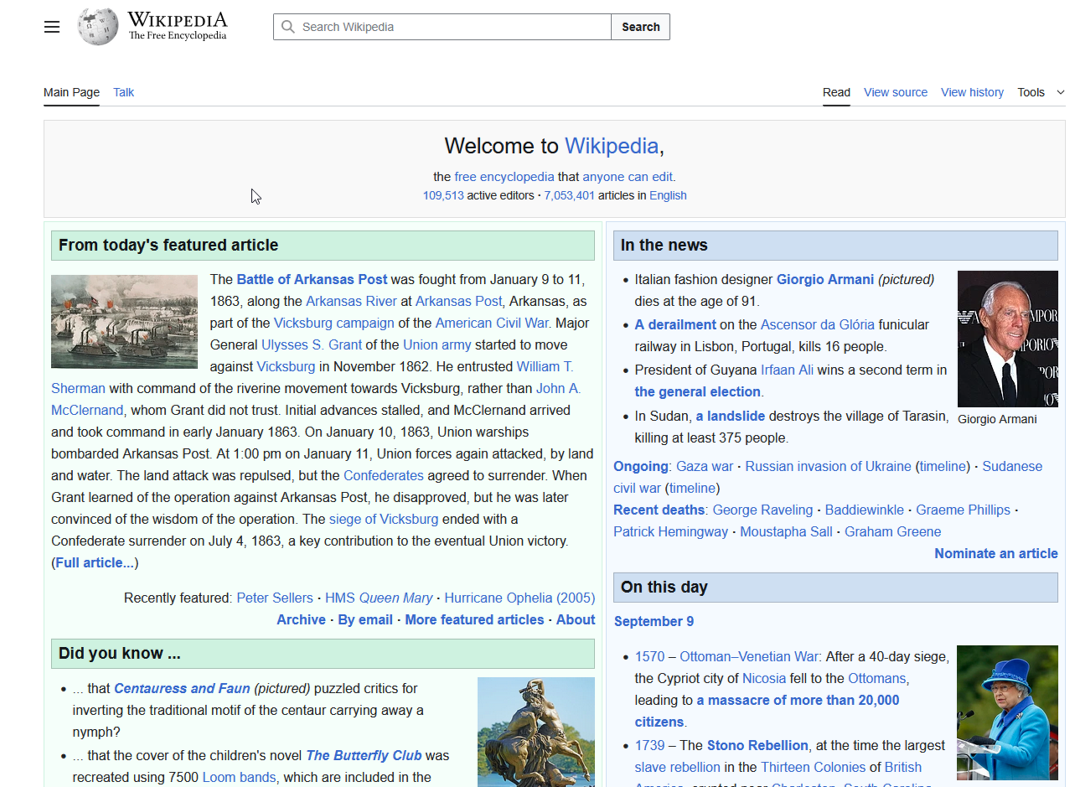Click the magnifier icon in the search bar

point(290,26)
